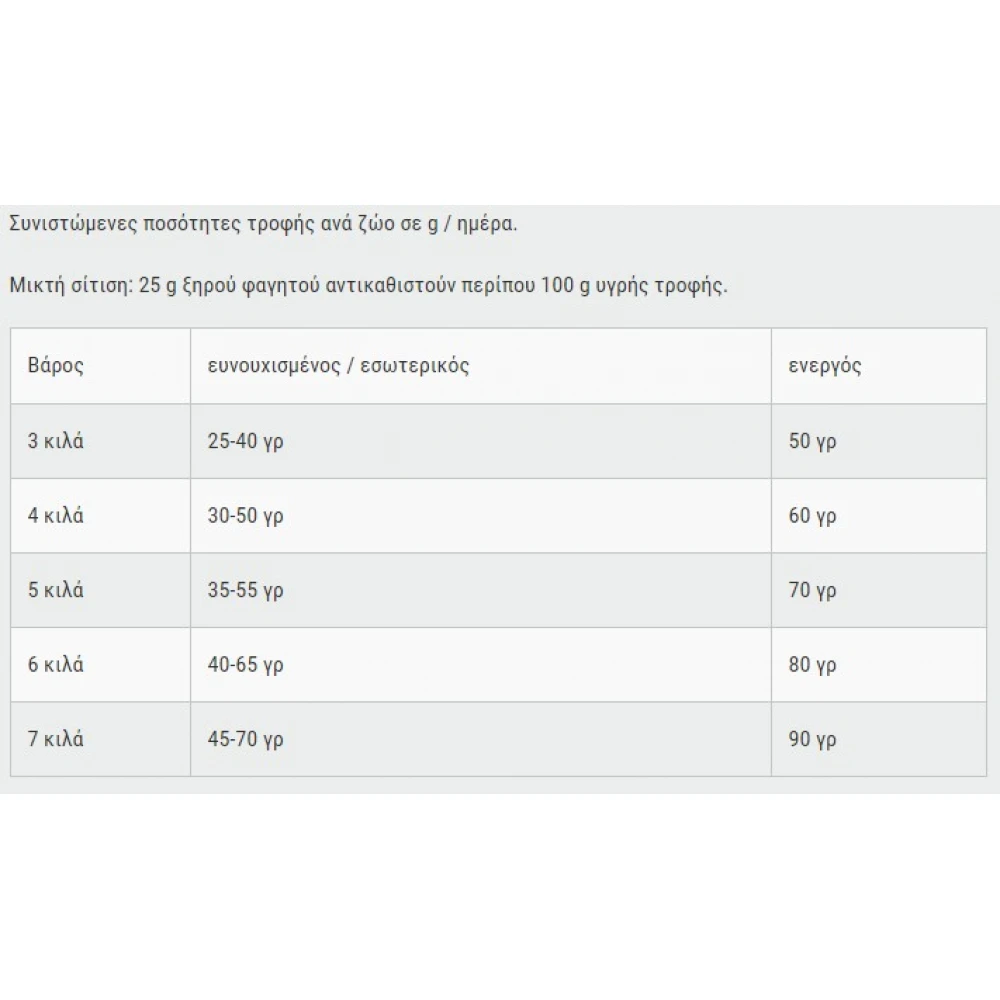Select the "5 κιλά" weight cell
The height and width of the screenshot is (1000, 1000).
[56, 590]
